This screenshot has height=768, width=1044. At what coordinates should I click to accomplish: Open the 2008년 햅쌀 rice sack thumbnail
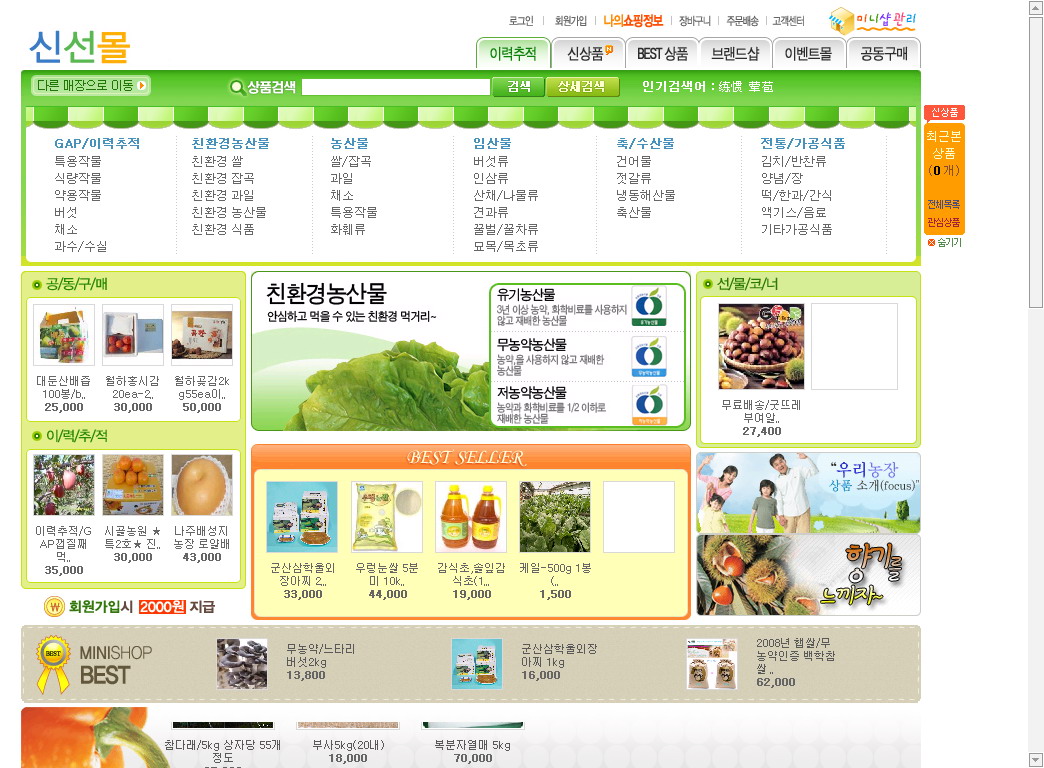click(712, 664)
